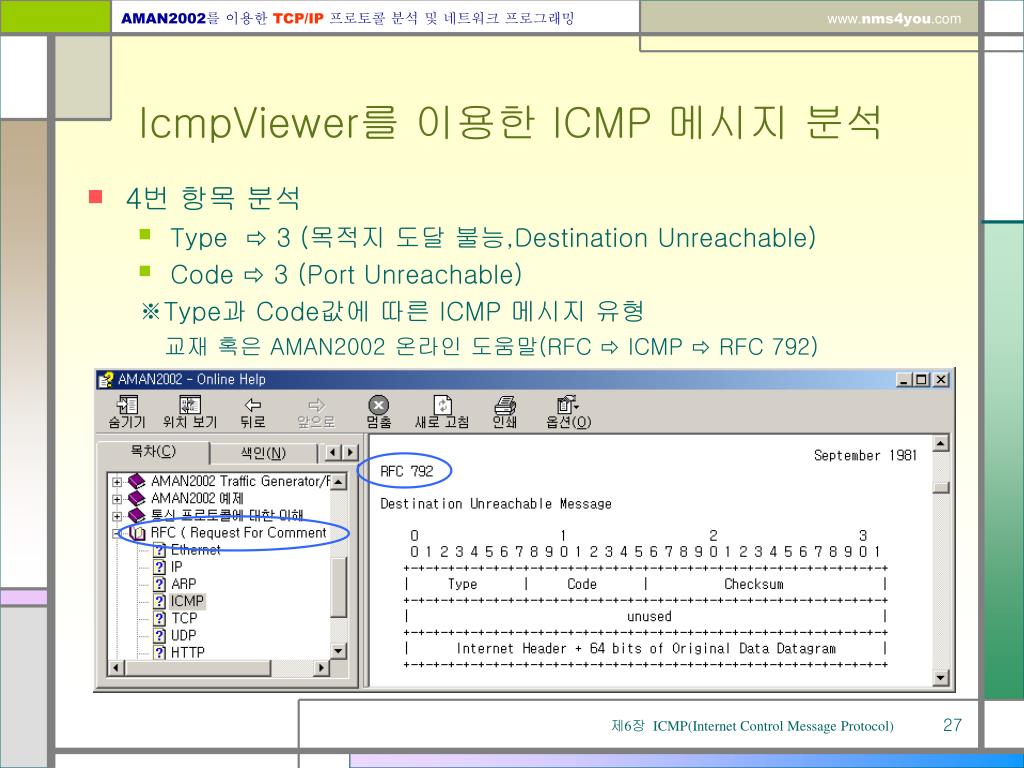Image resolution: width=1024 pixels, height=768 pixels.
Task: Go back with the 뒤로 arrow icon
Action: [253, 405]
